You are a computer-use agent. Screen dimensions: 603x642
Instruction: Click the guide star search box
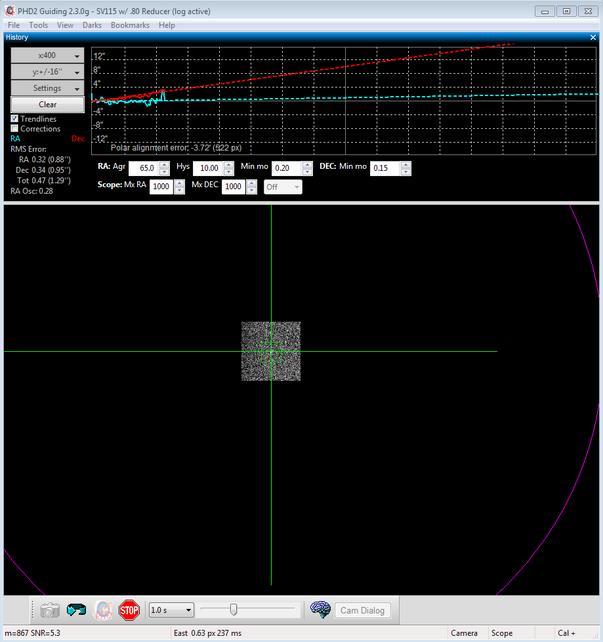point(271,352)
